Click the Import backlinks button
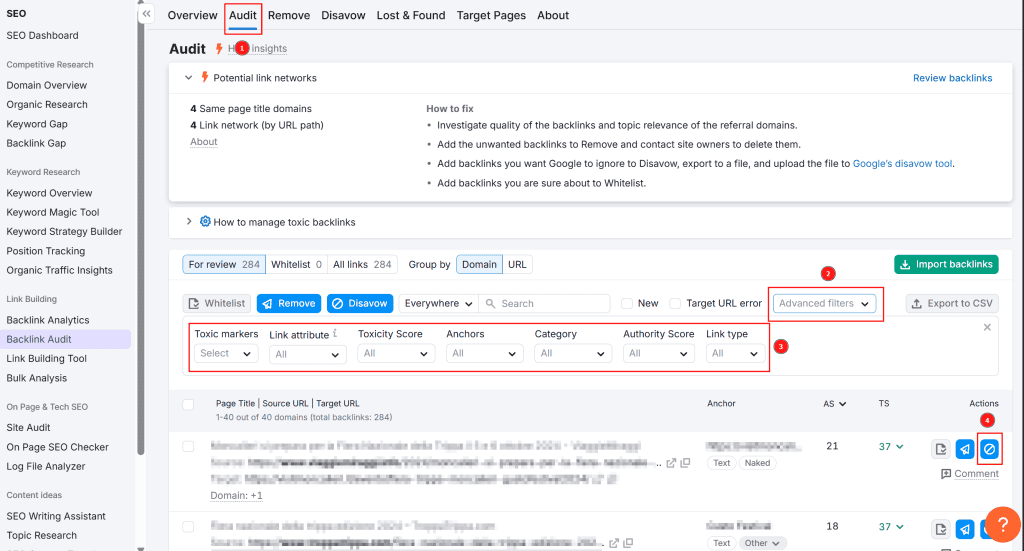This screenshot has height=551, width=1024. point(945,264)
